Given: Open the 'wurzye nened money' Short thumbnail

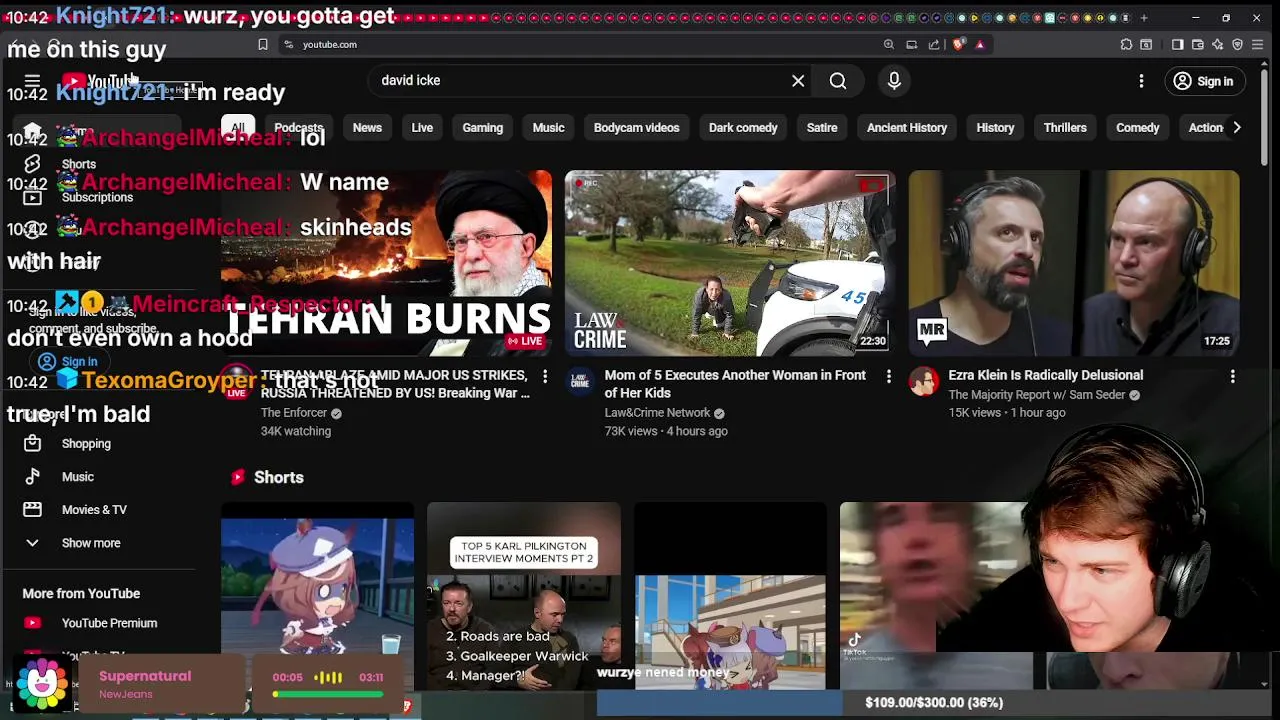Looking at the screenshot, I should click(730, 596).
